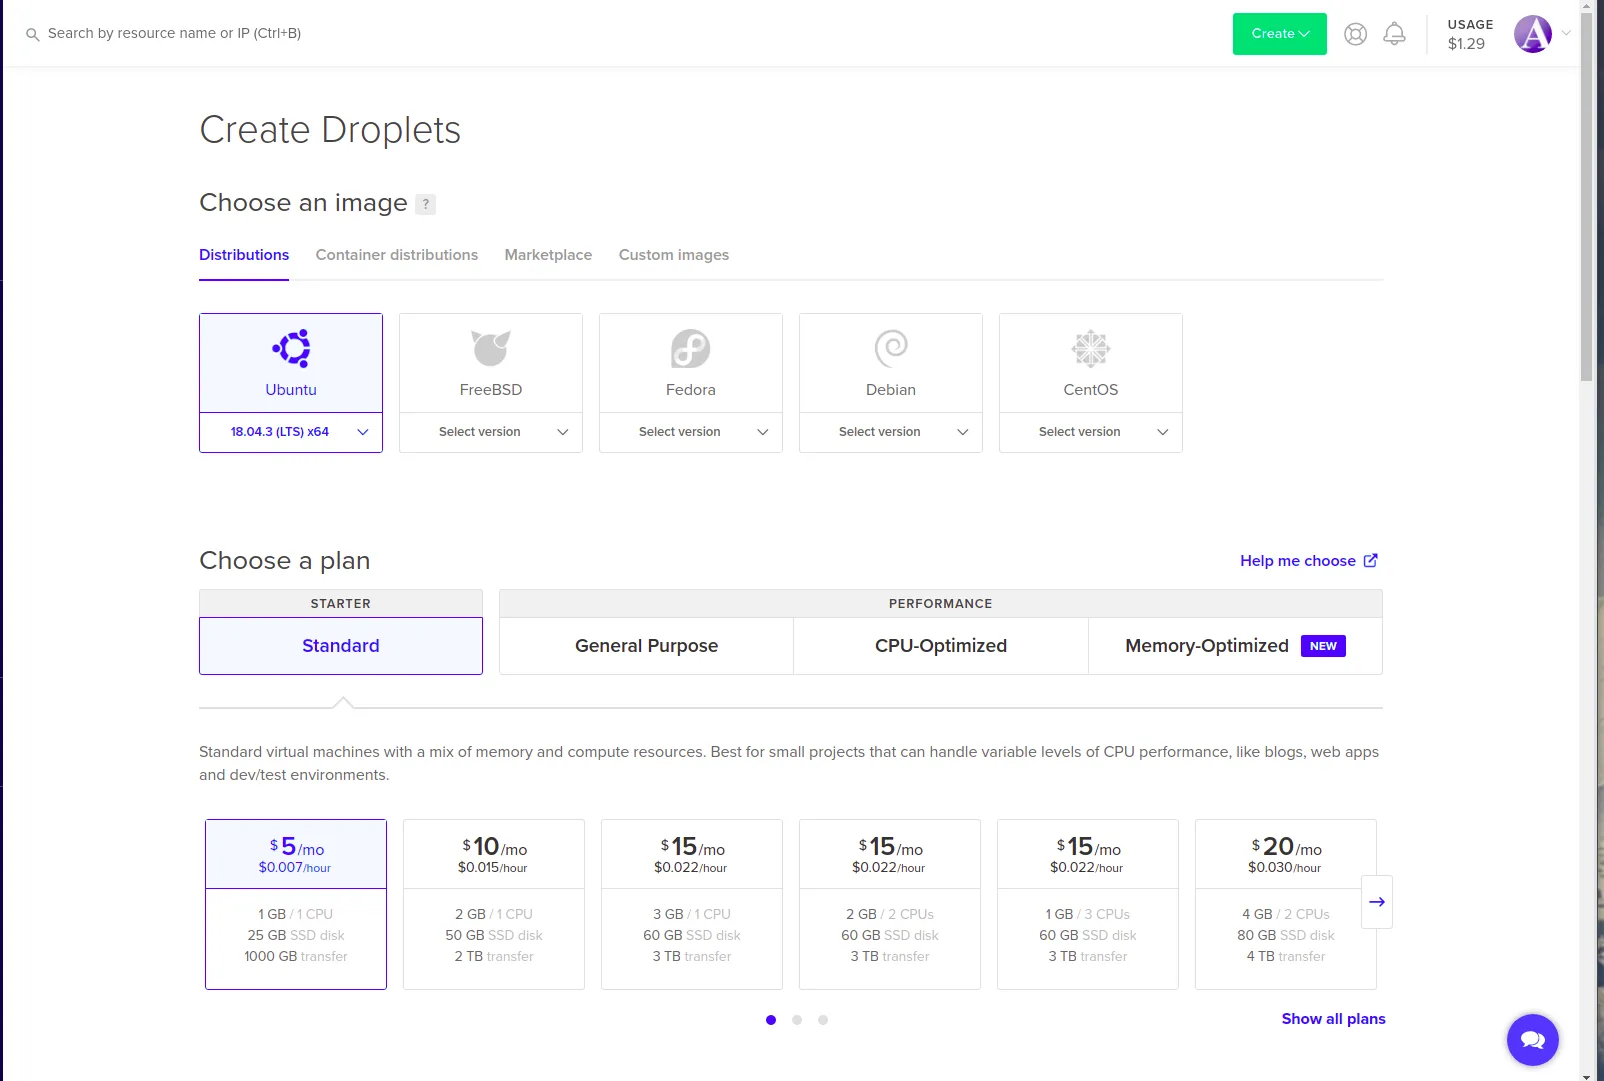Select the Ubuntu distribution logo
The image size is (1604, 1081).
coord(291,348)
